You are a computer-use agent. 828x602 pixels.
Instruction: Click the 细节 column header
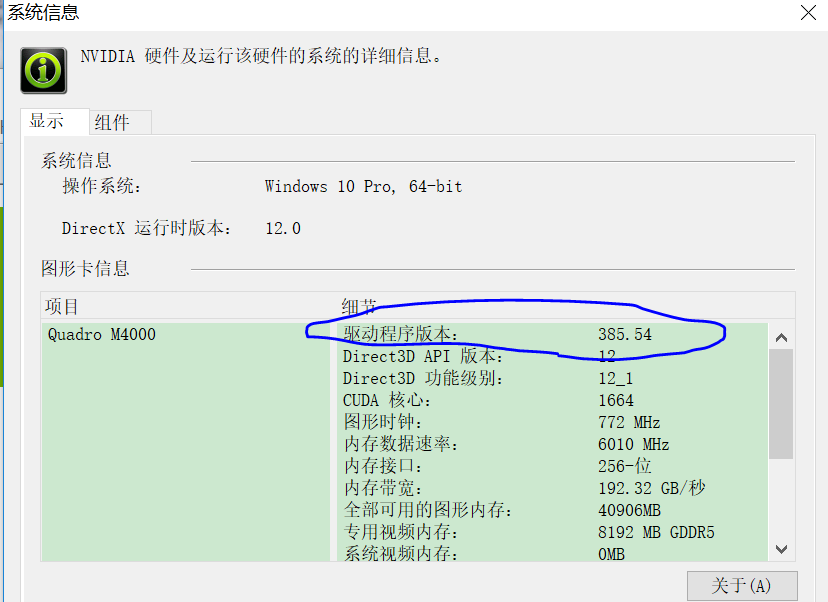(x=359, y=306)
